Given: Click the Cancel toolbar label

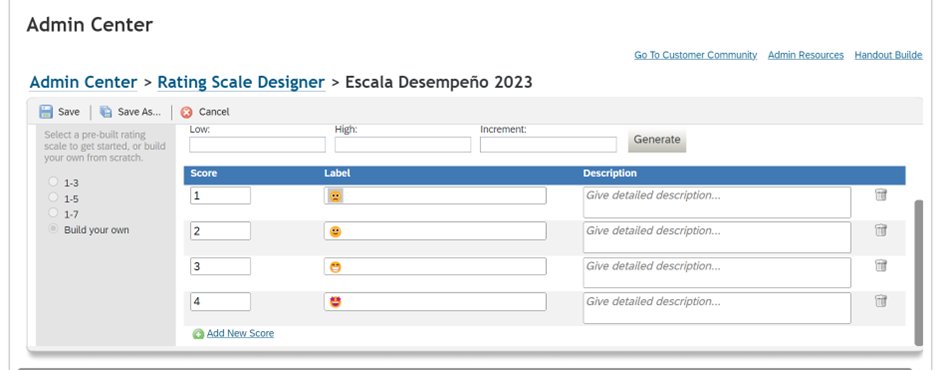Looking at the screenshot, I should (x=214, y=112).
